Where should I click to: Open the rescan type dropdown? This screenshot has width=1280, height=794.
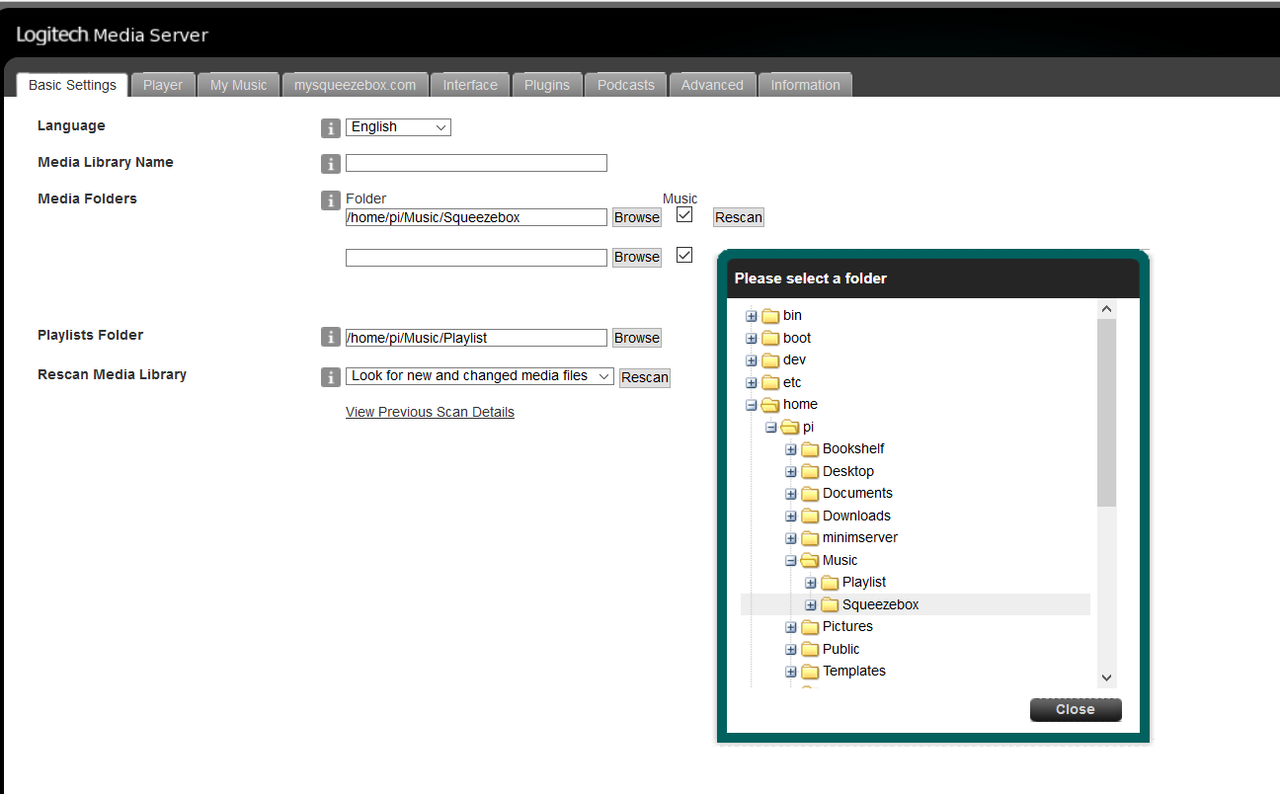click(x=480, y=376)
